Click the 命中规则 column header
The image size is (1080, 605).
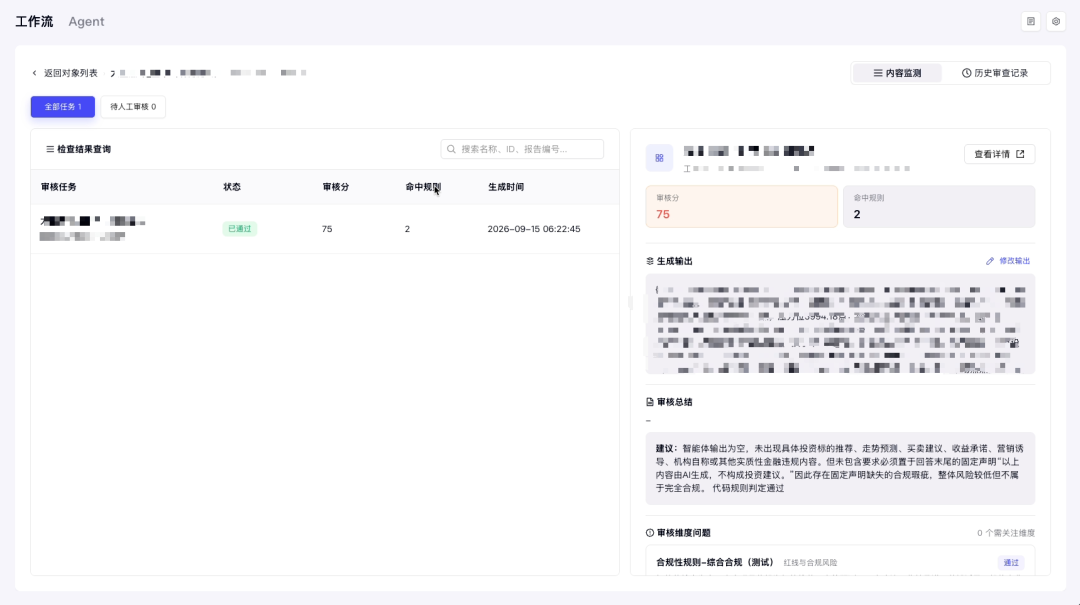coord(423,187)
